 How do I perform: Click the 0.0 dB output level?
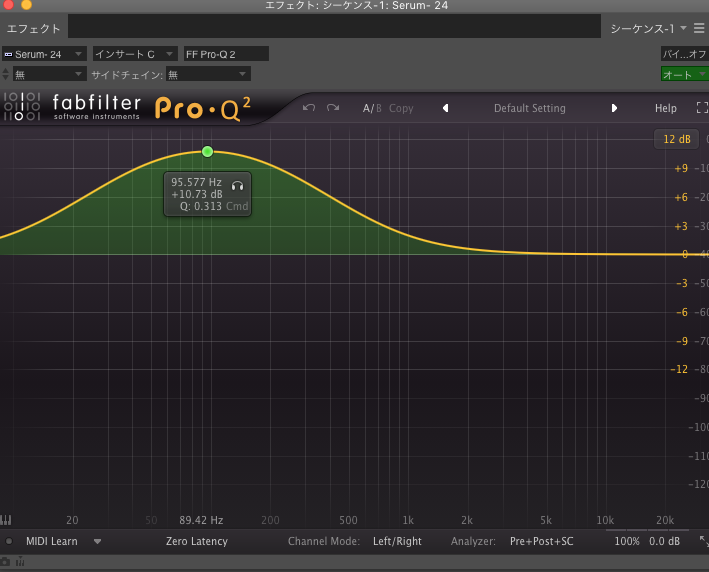pos(664,541)
